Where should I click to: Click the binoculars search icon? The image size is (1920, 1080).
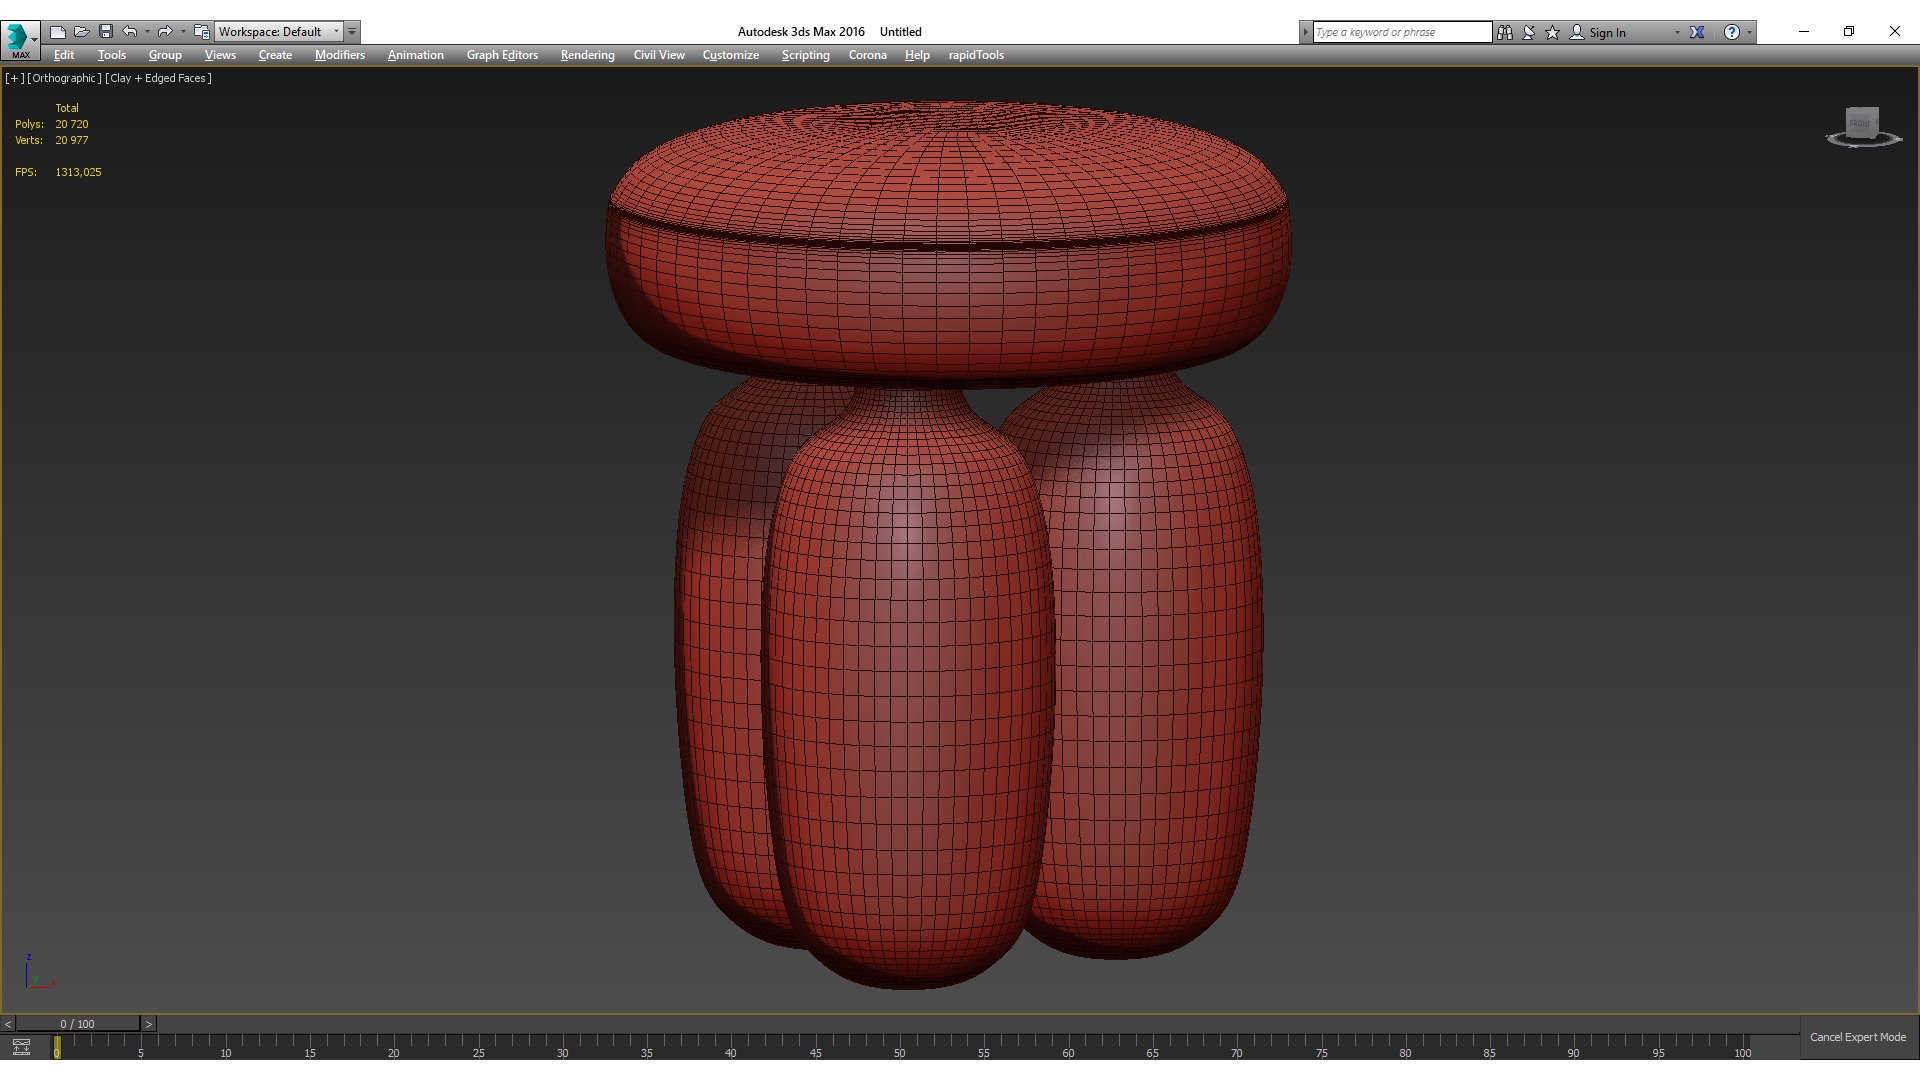pyautogui.click(x=1505, y=32)
